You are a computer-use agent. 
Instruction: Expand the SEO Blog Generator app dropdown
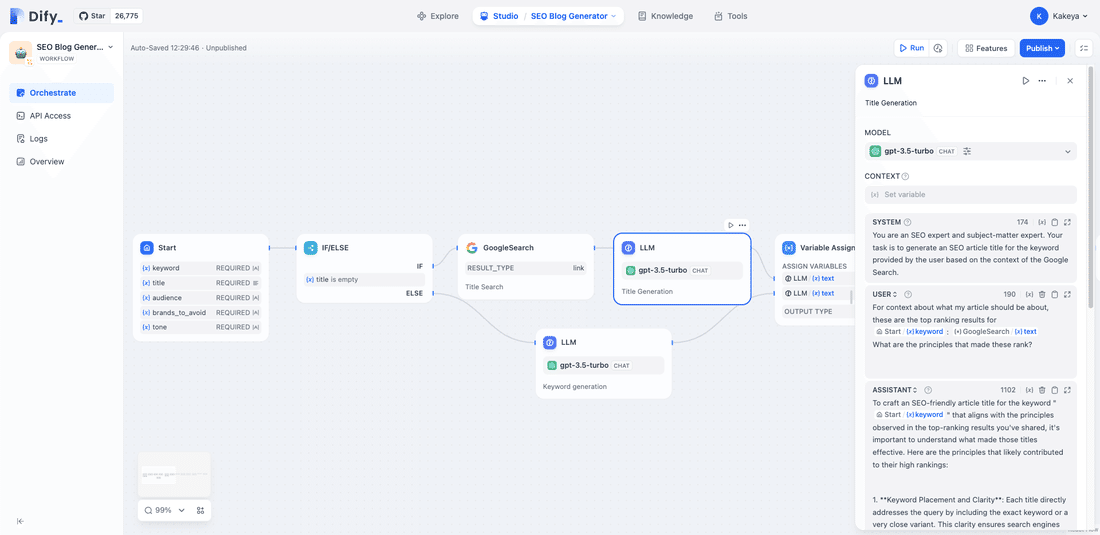point(575,16)
